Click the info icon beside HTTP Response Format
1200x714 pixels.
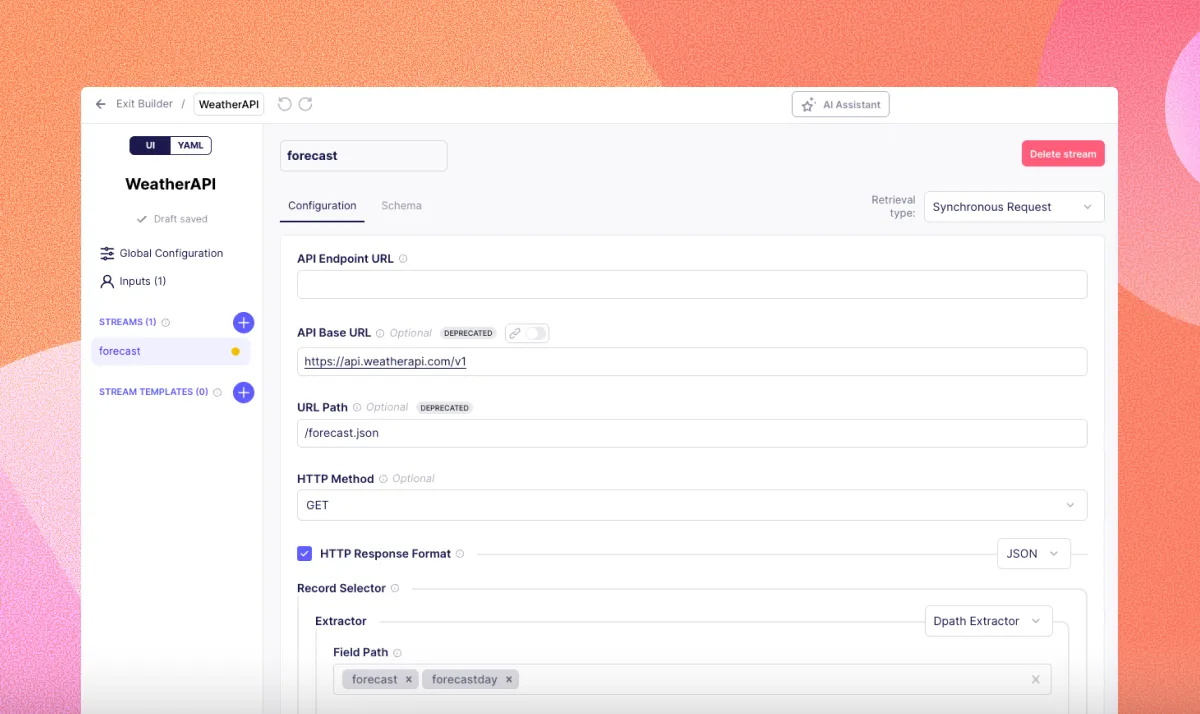coord(460,554)
